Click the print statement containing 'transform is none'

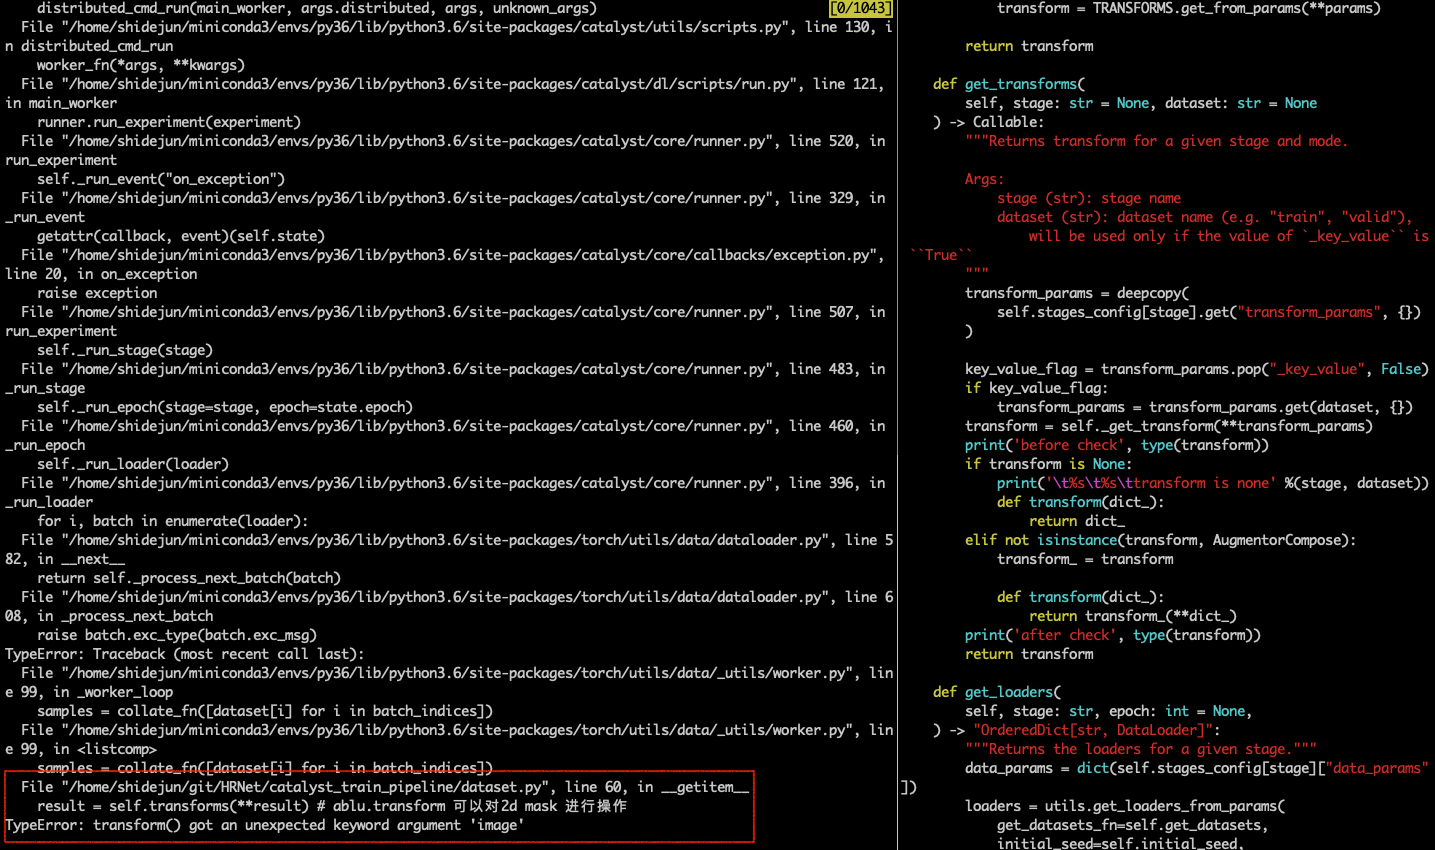1213,483
